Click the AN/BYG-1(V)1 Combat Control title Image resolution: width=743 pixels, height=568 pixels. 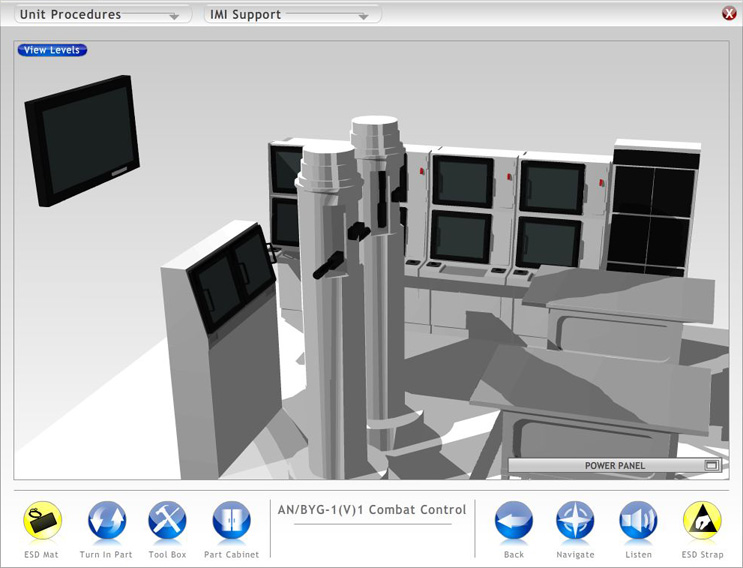coord(372,510)
